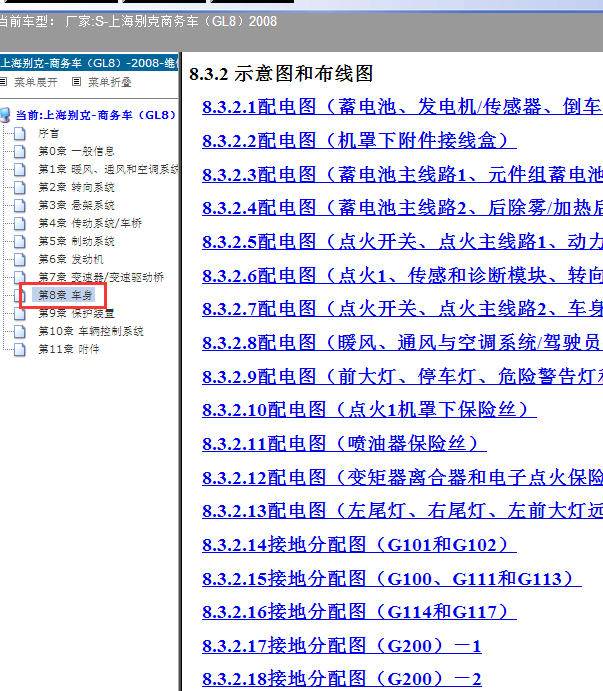Open the 序言 tree entry
Image resolution: width=603 pixels, height=691 pixels.
(48, 133)
